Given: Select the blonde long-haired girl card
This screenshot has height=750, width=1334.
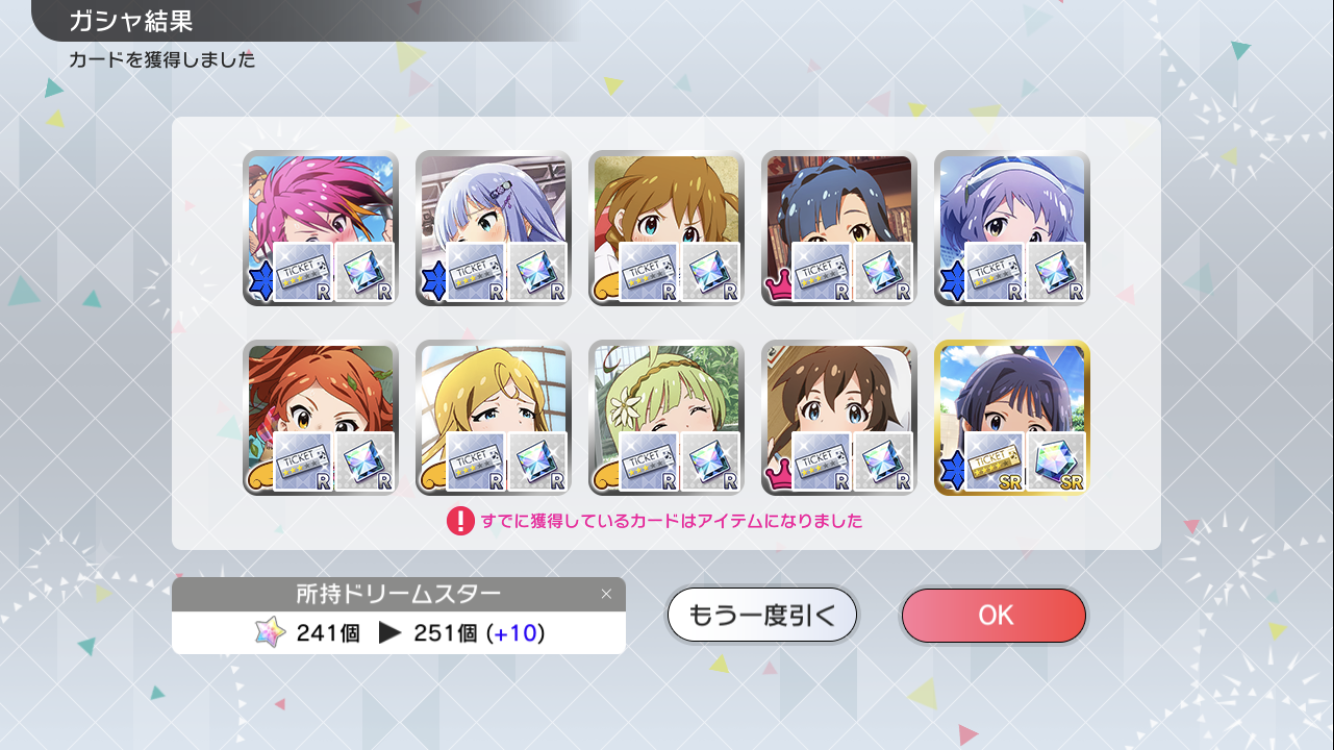Looking at the screenshot, I should click(x=494, y=418).
